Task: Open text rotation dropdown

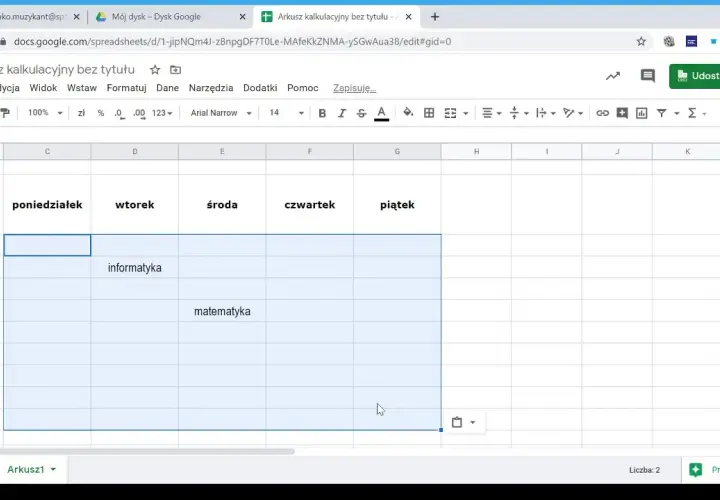Action: 573,113
